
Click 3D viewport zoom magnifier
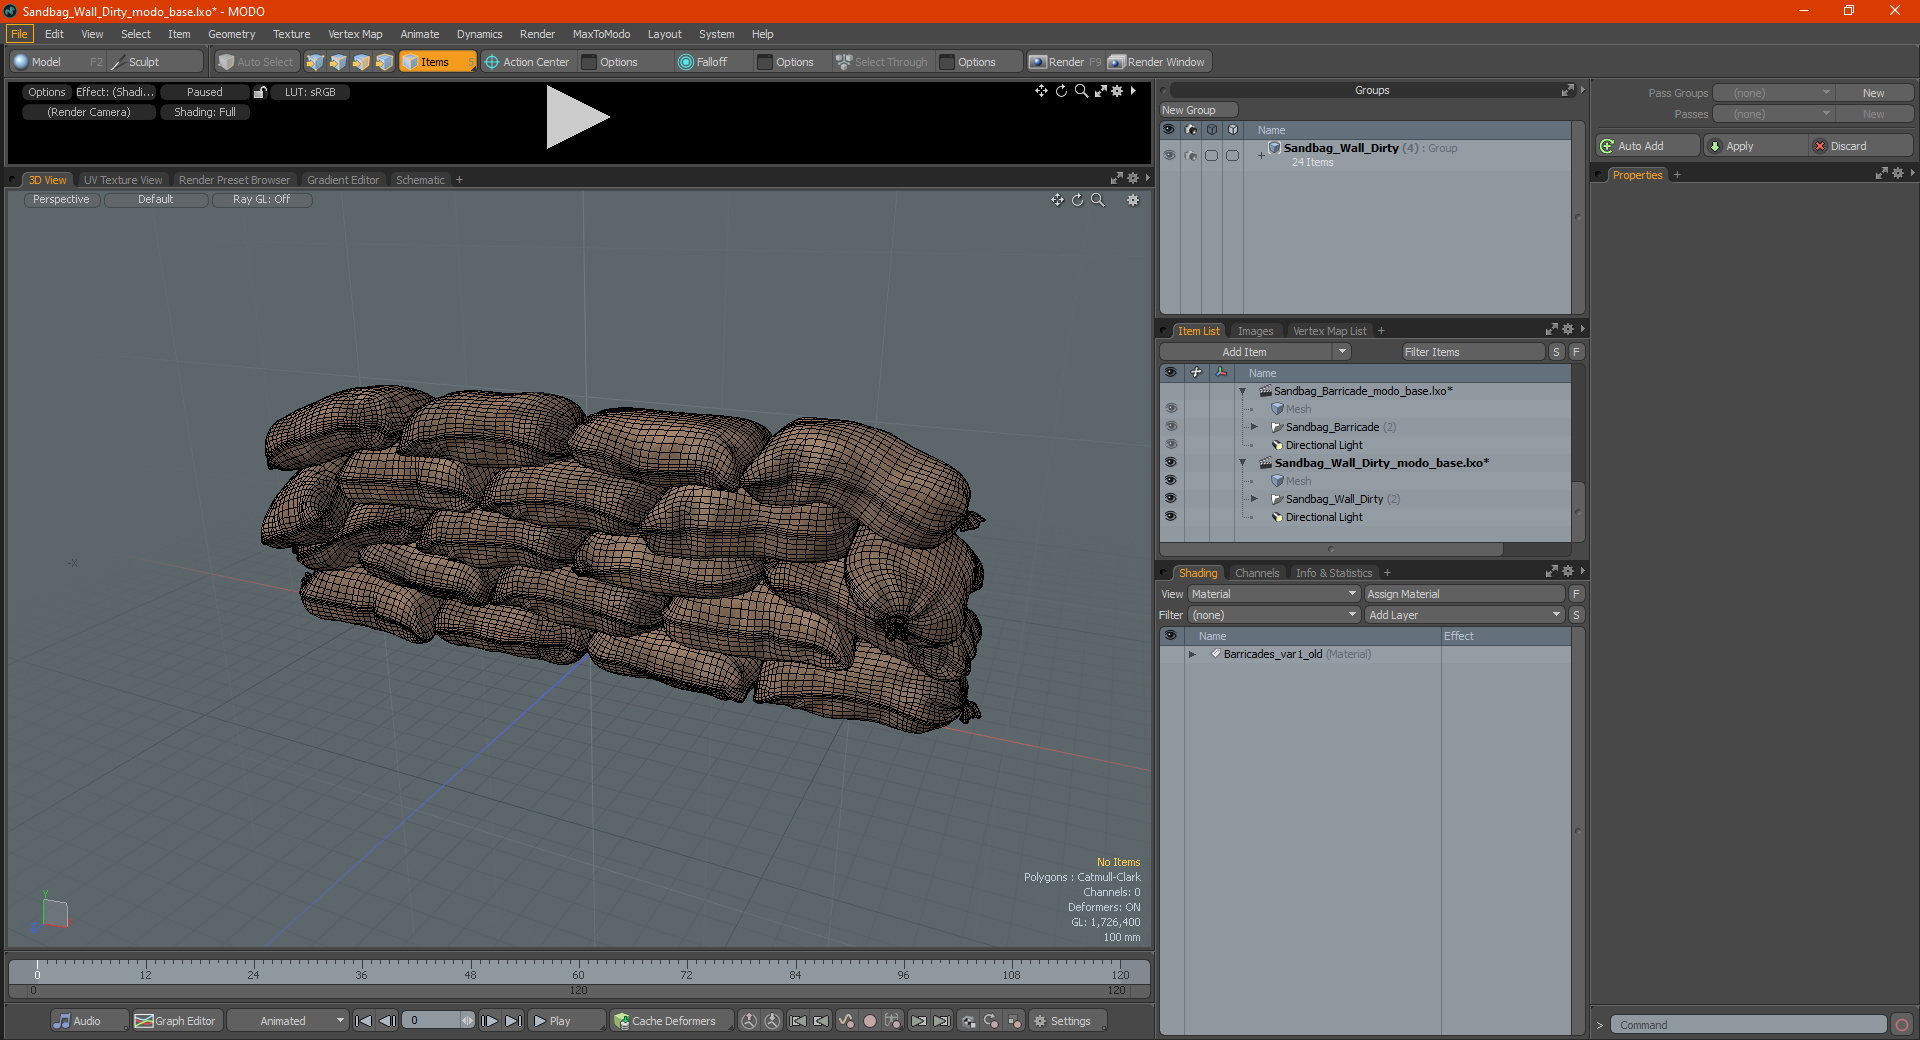[x=1098, y=200]
